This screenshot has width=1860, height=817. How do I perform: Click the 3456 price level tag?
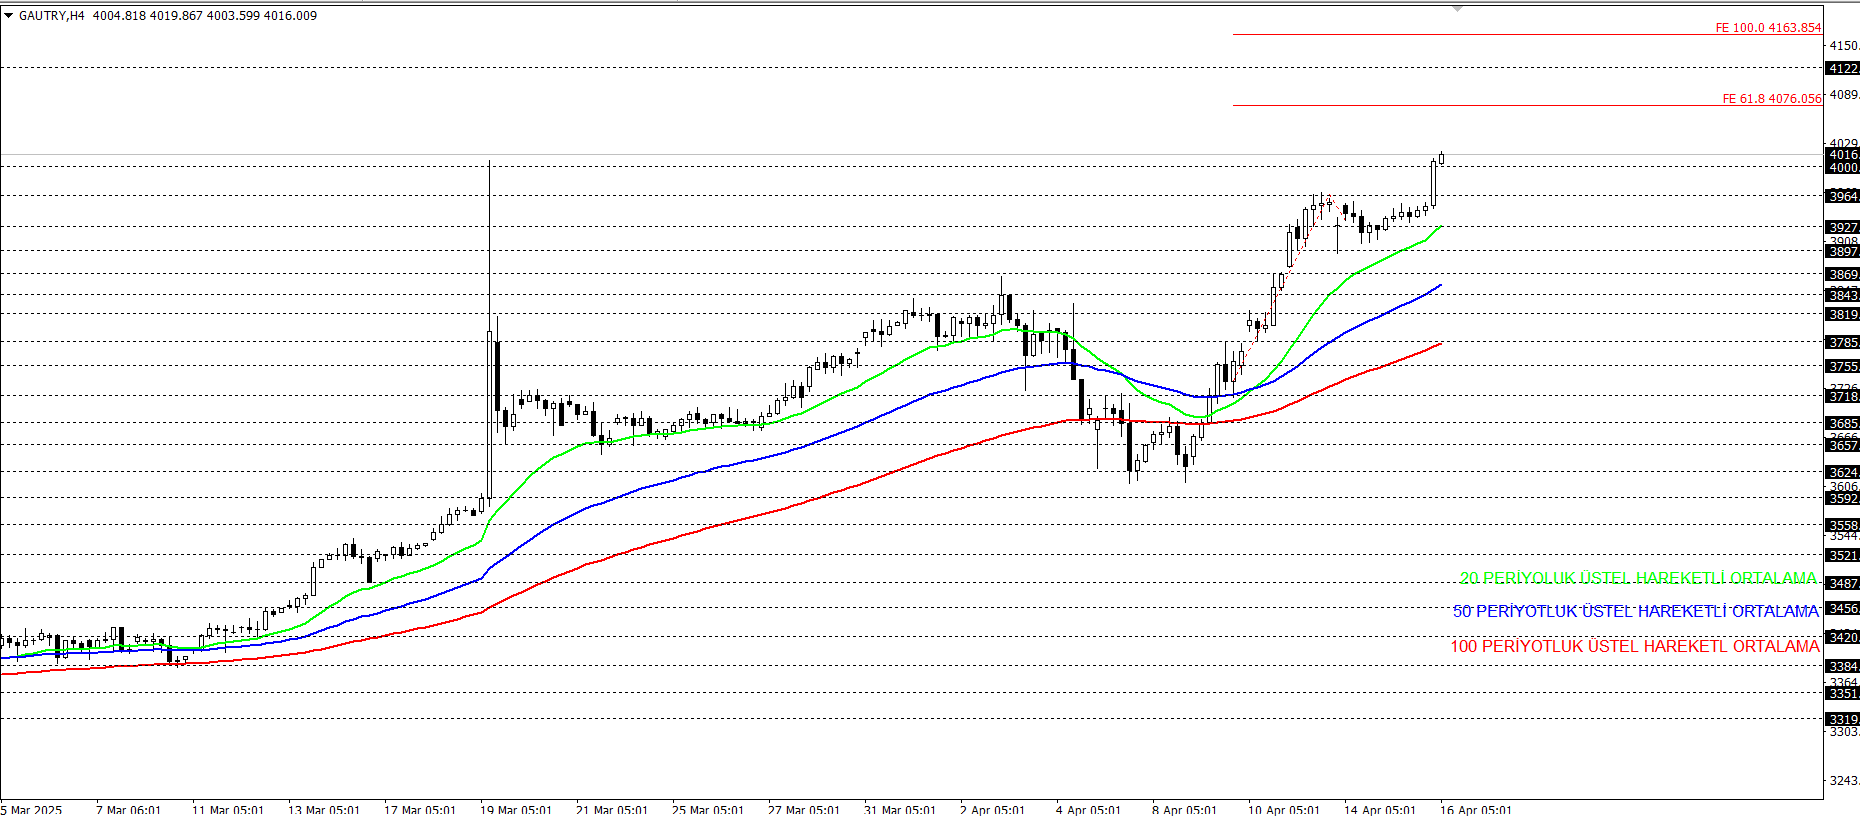click(x=1843, y=609)
